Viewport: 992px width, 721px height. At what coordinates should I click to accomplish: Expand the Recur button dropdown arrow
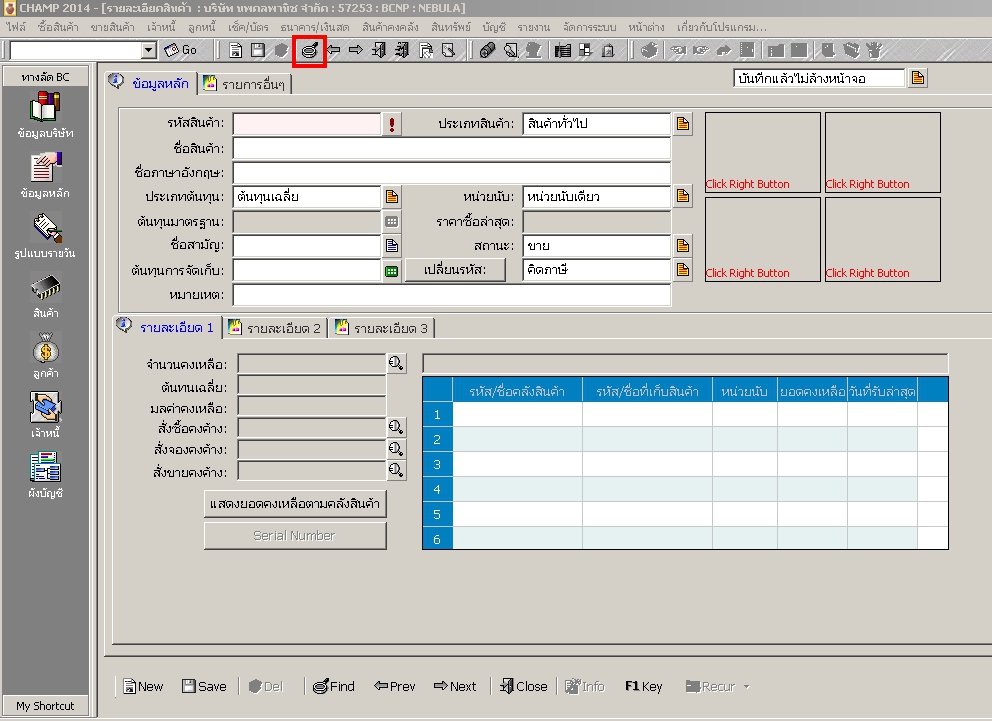pos(747,687)
